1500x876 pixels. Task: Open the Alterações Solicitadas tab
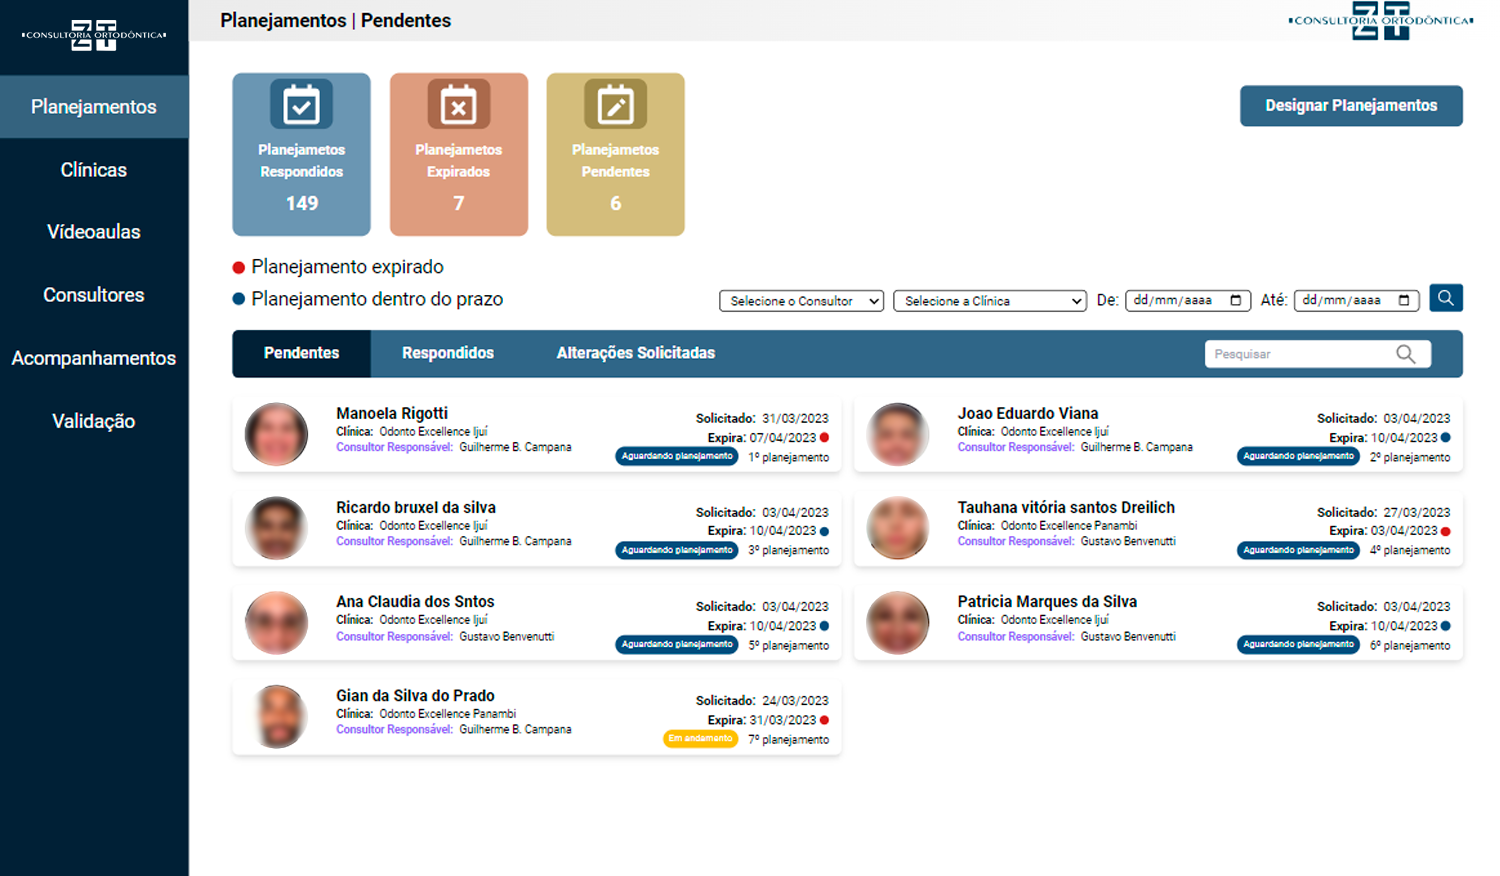(x=635, y=353)
